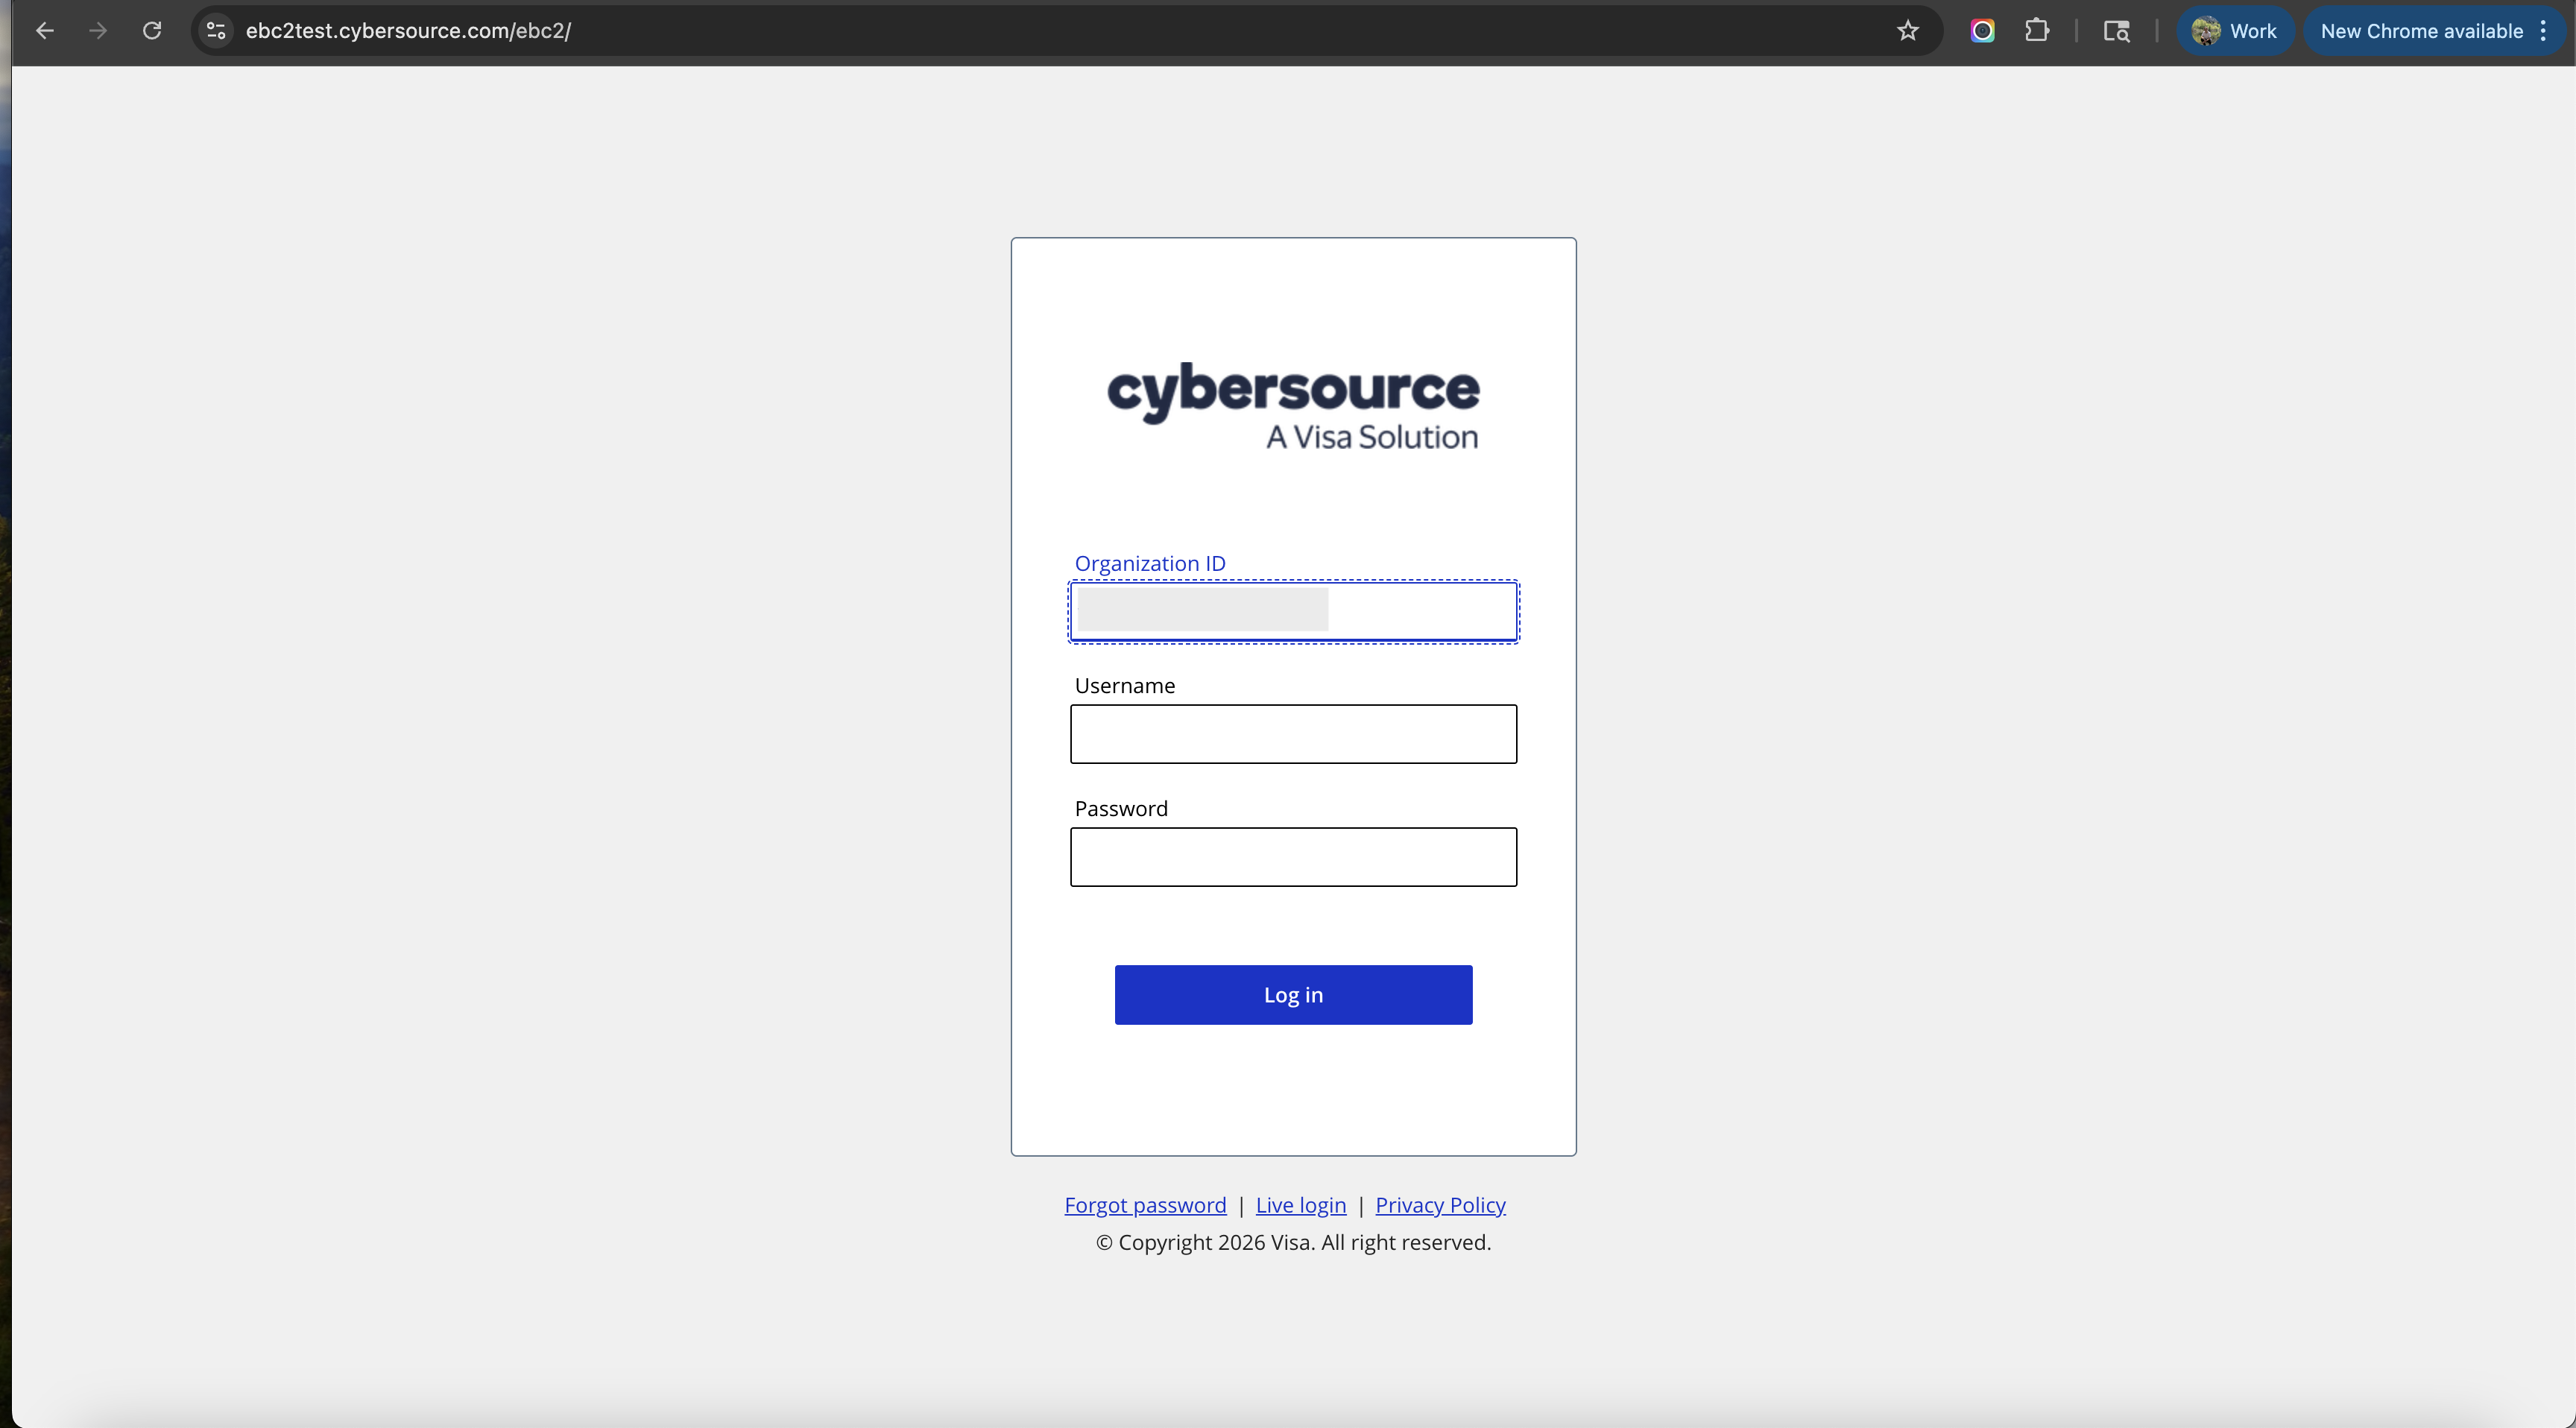Click the Cybersource logo

1293,407
